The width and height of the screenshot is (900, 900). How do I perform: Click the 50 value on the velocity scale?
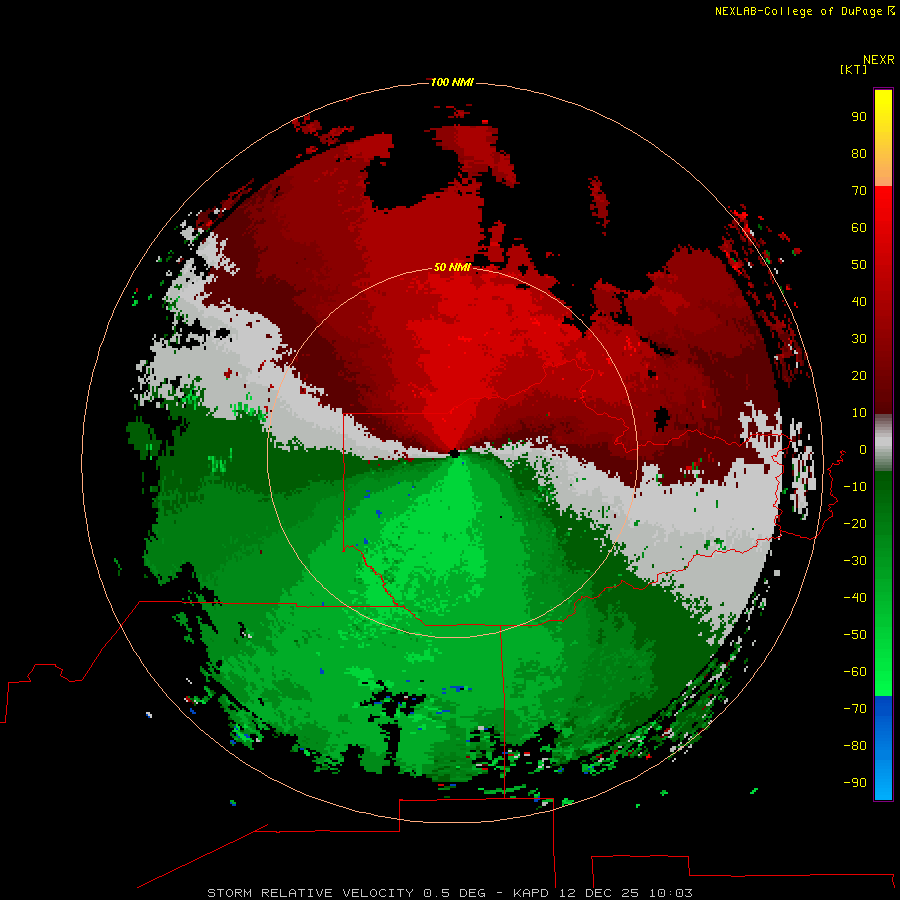(x=859, y=265)
